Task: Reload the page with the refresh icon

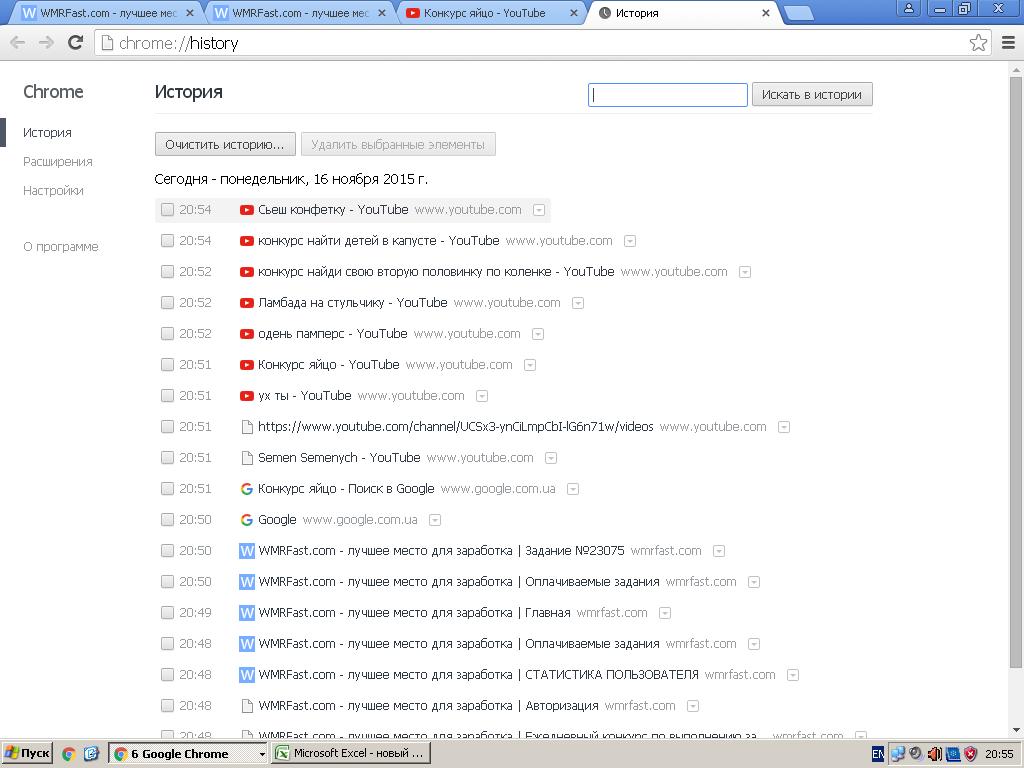Action: pyautogui.click(x=76, y=42)
